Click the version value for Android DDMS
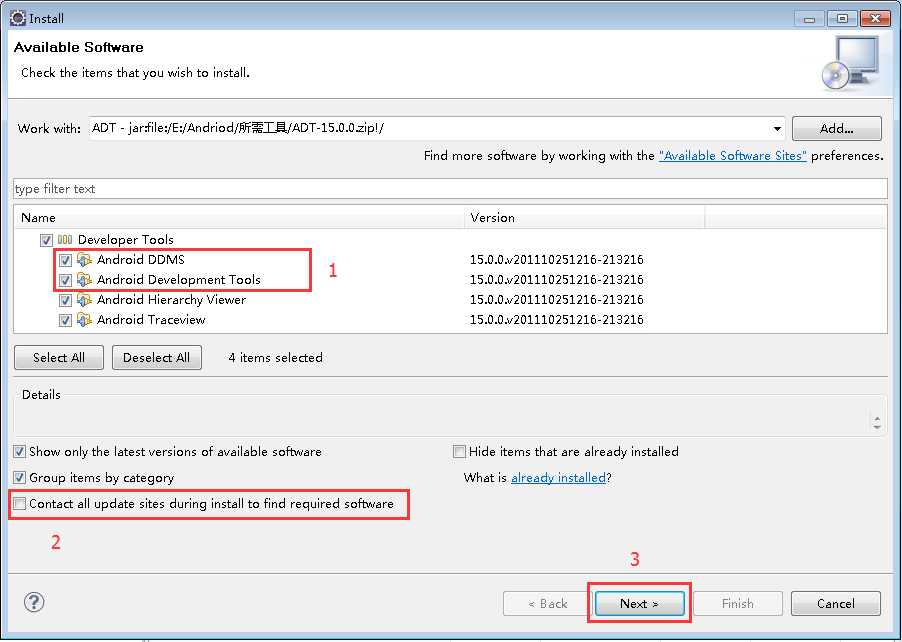 [556, 260]
